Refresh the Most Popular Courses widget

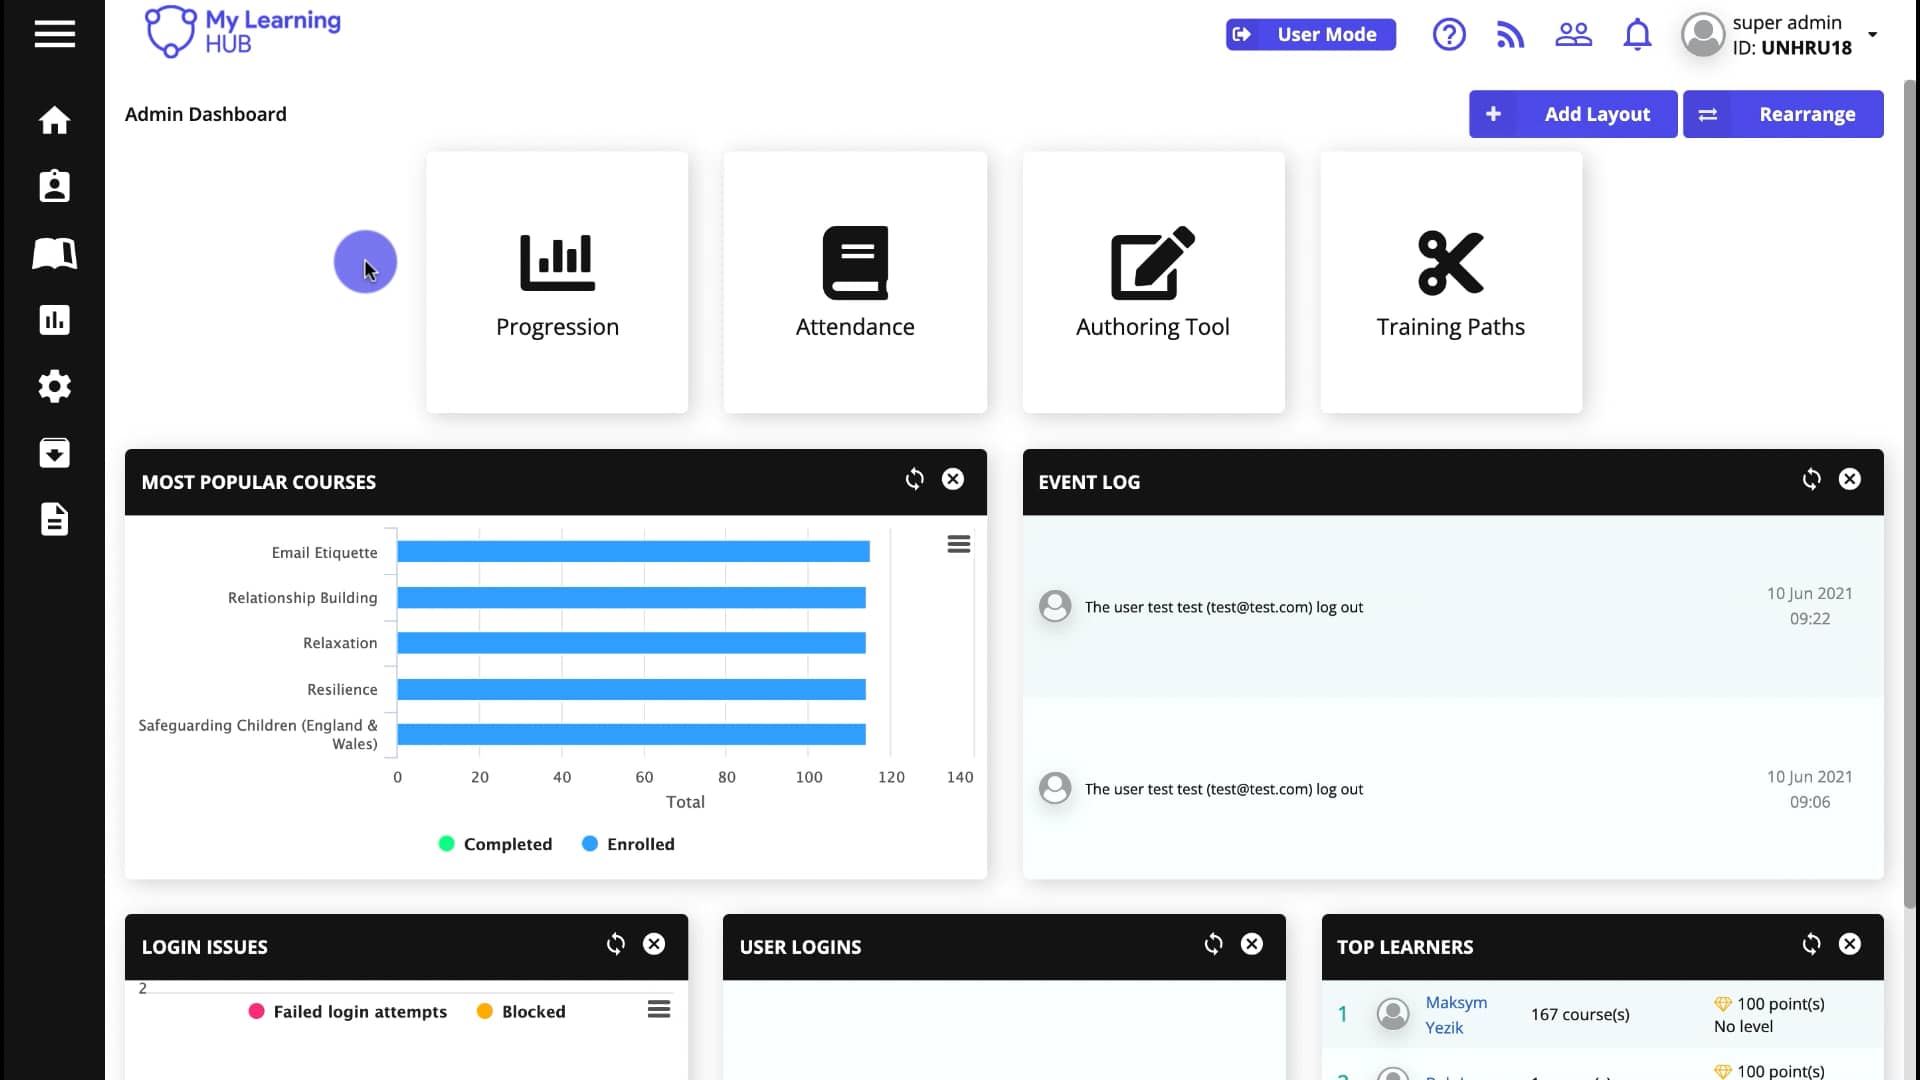click(914, 479)
